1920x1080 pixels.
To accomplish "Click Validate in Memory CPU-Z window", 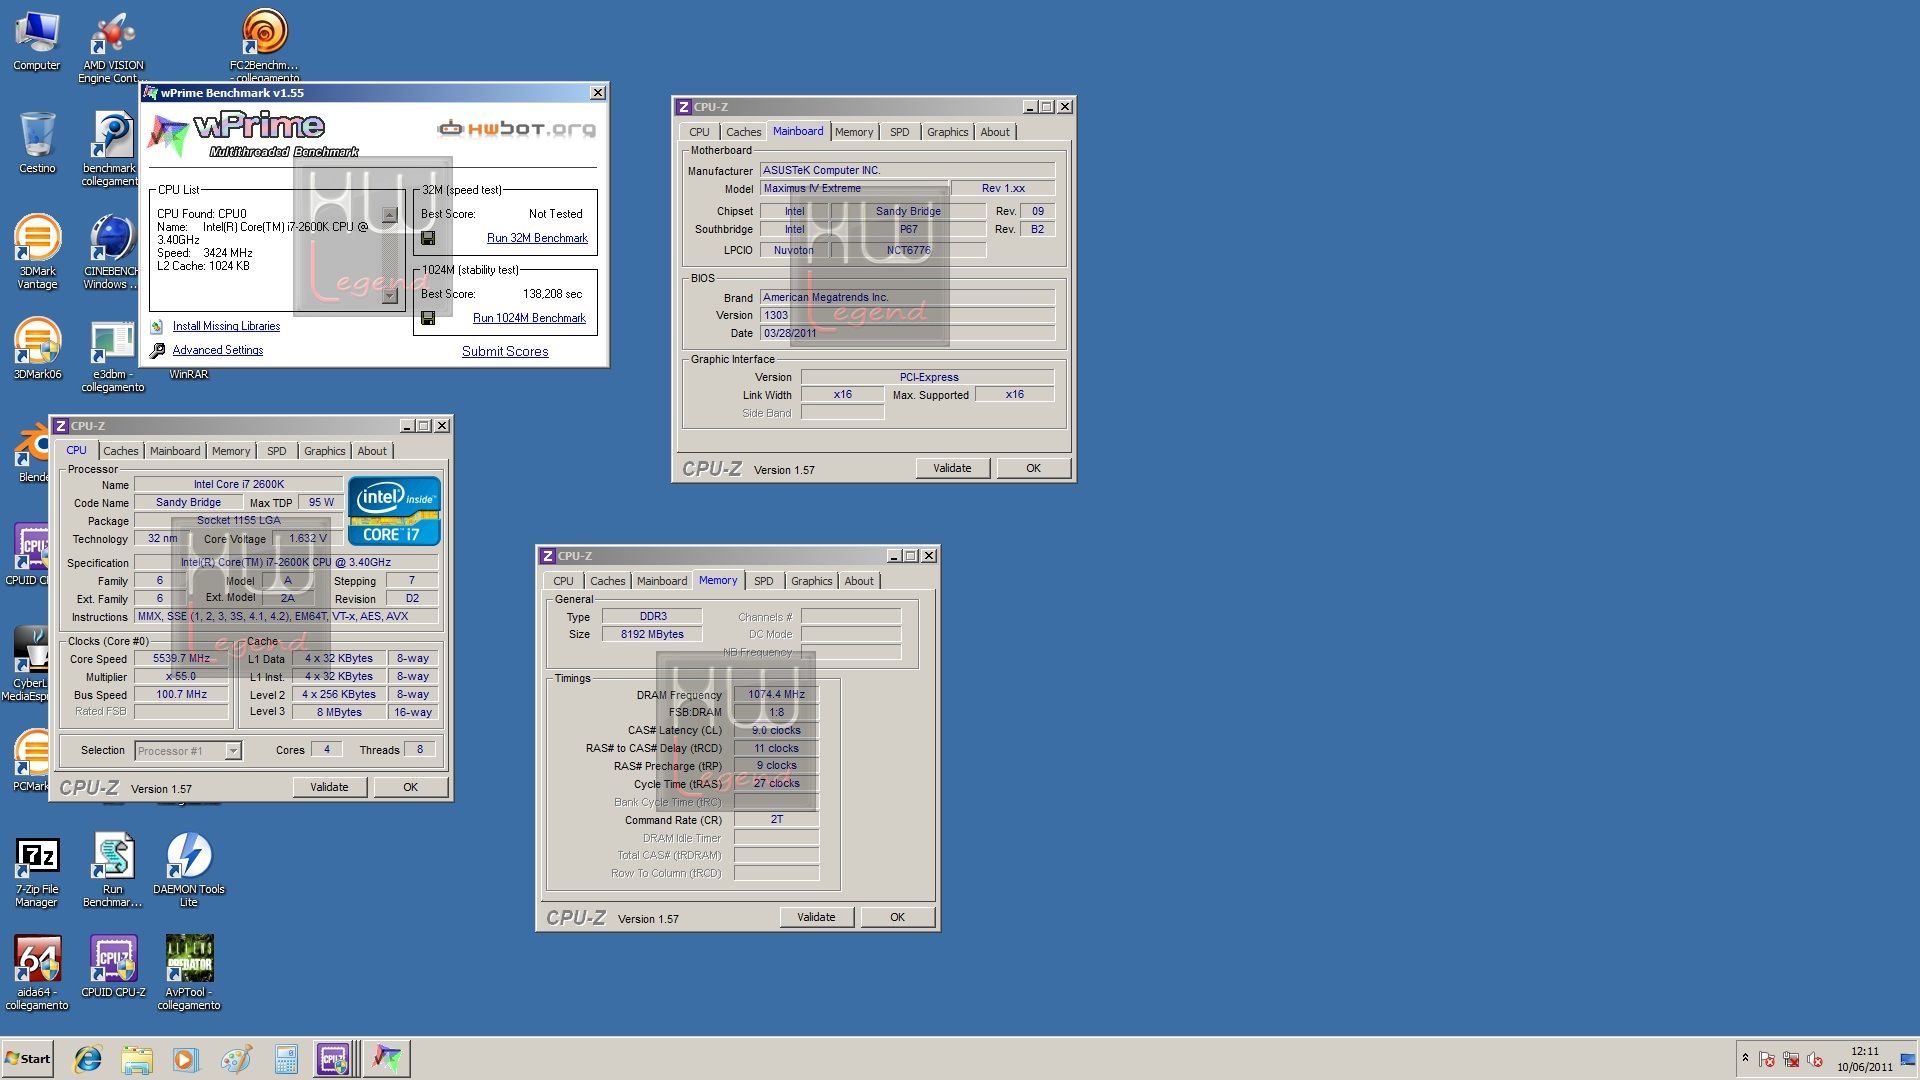I will click(x=816, y=917).
